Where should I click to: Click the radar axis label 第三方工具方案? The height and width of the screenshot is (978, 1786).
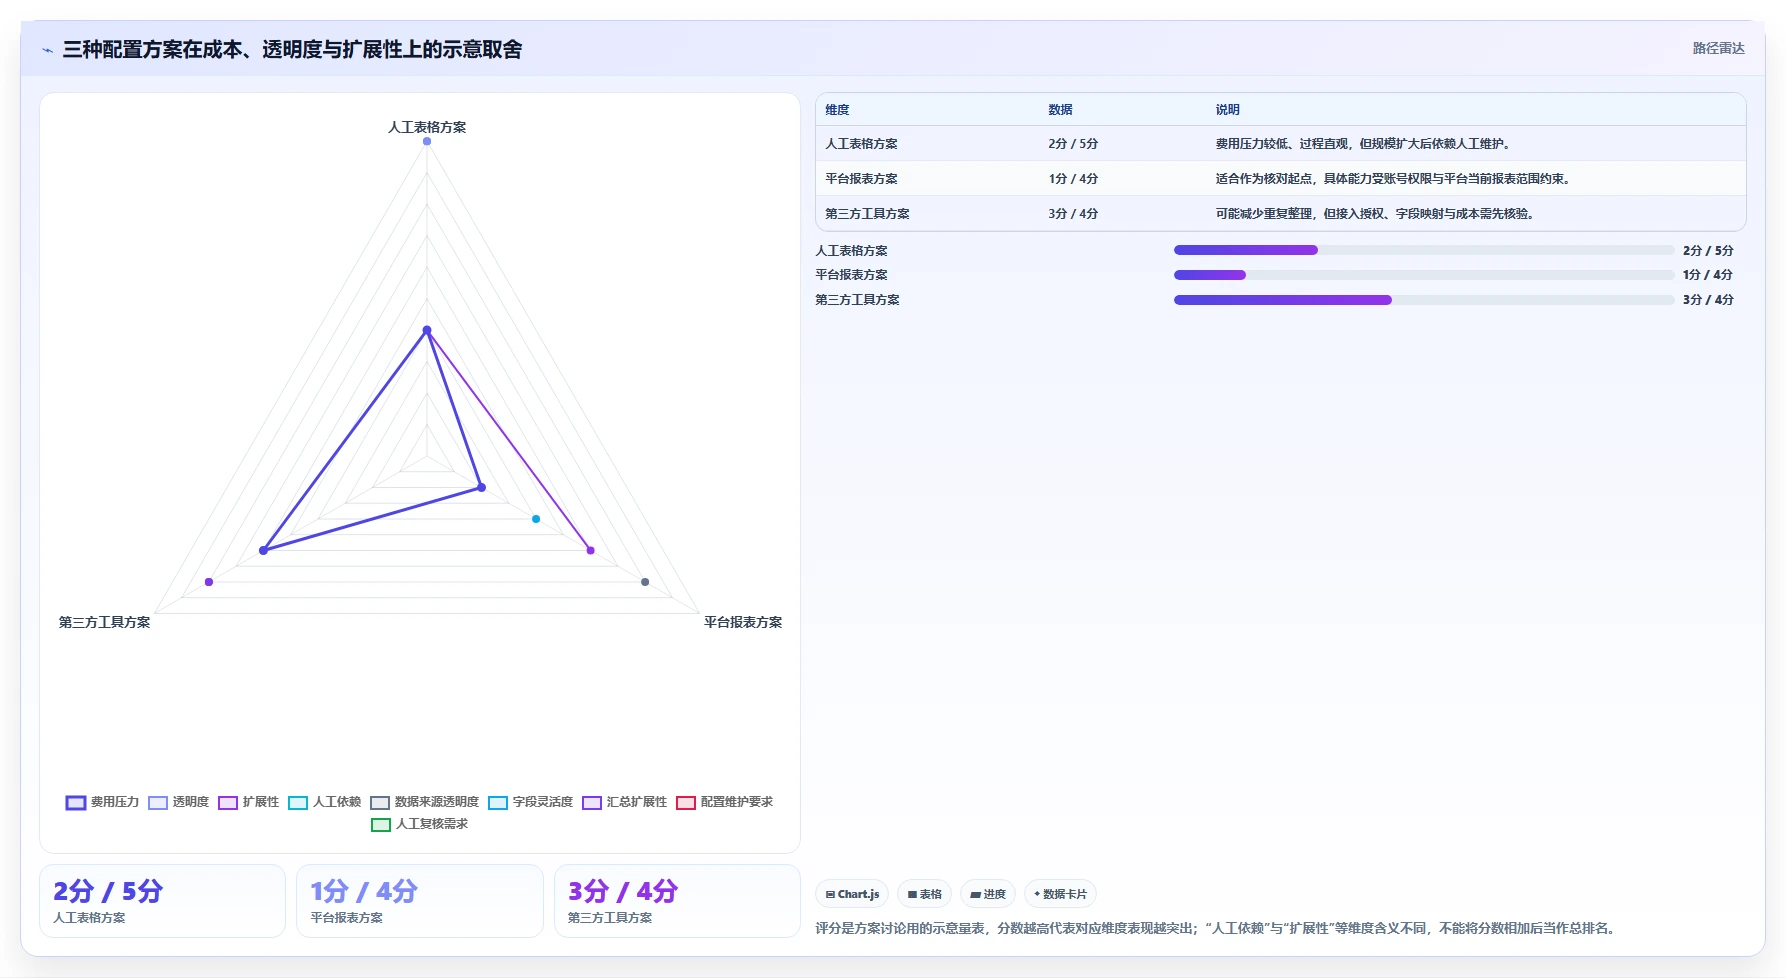tap(104, 622)
